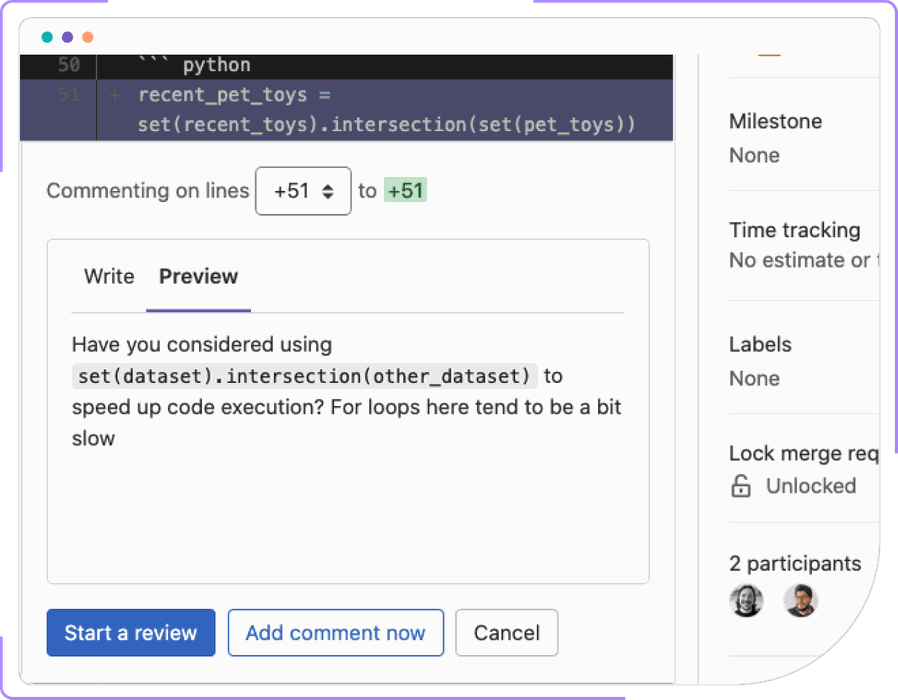This screenshot has width=898, height=700.
Task: Click the Commenting on lines label
Action: (x=148, y=191)
